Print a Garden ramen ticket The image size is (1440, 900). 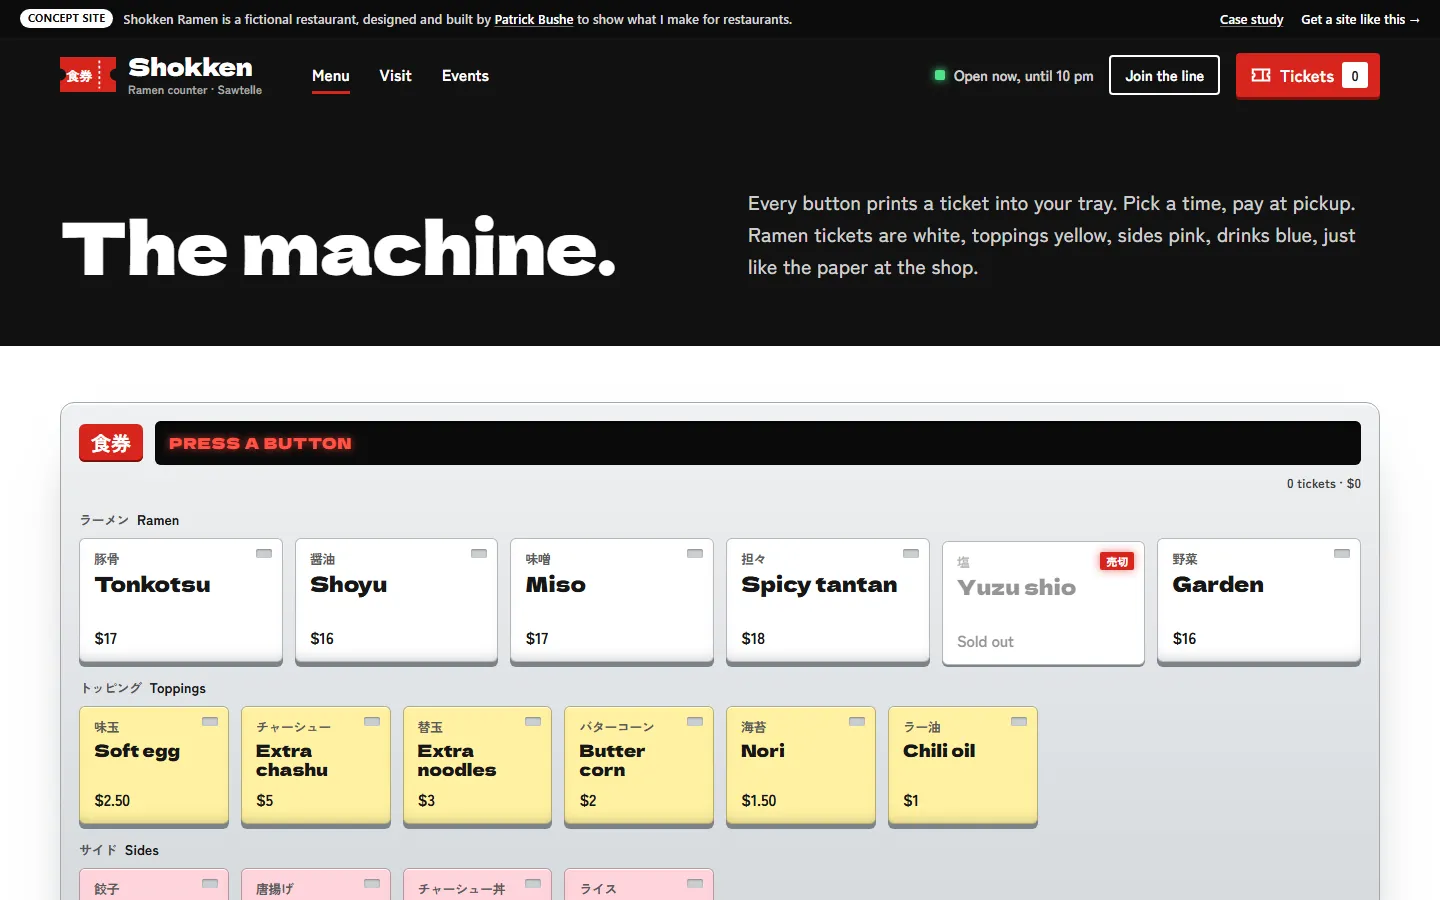tap(1259, 601)
